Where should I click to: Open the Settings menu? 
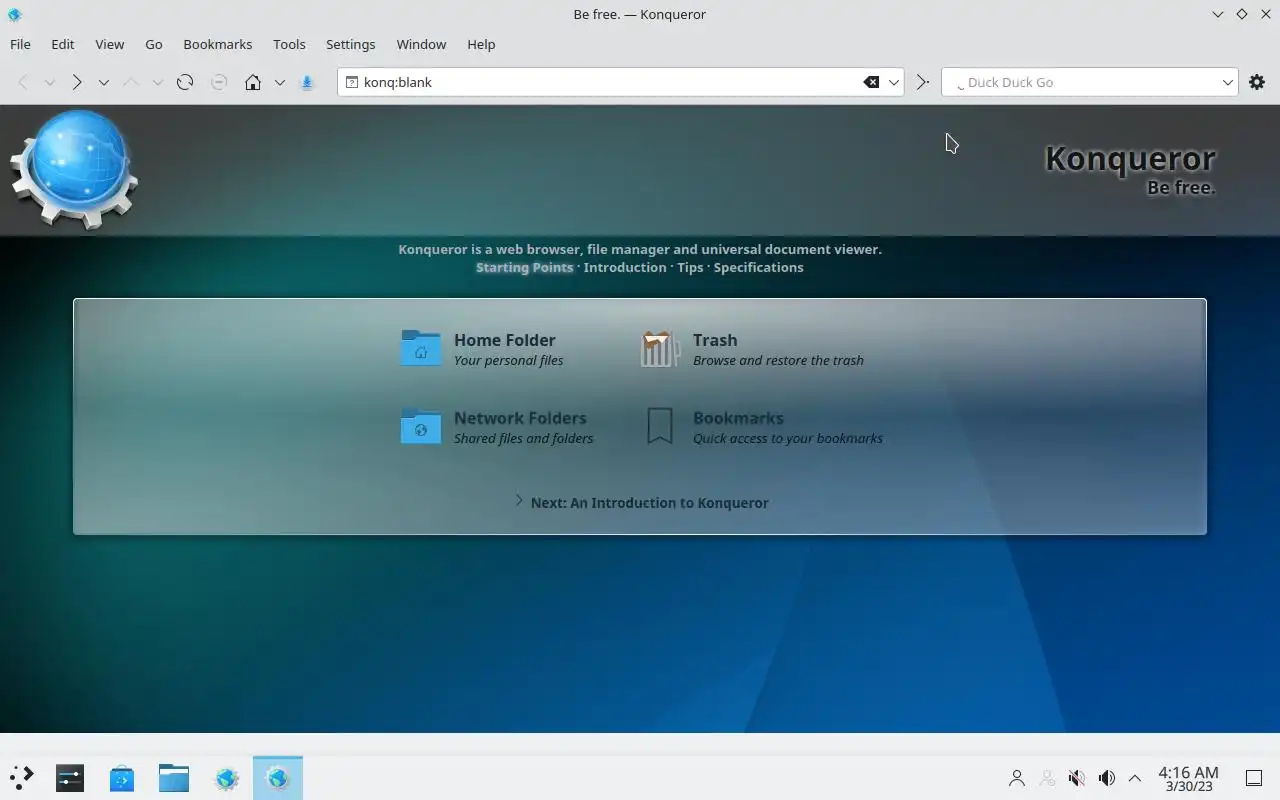[351, 44]
